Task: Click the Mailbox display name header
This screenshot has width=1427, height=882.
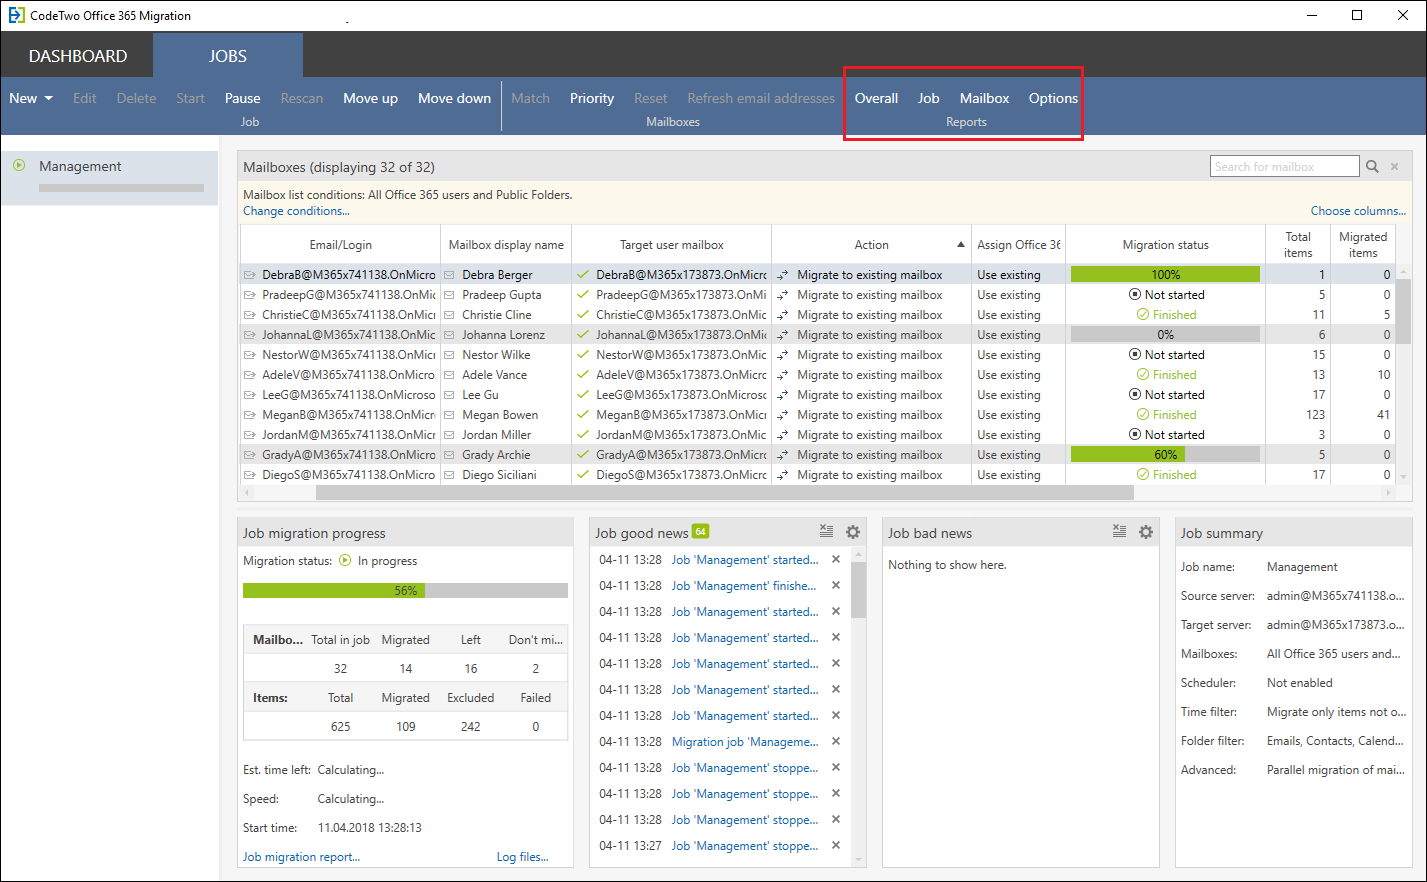Action: coord(506,244)
